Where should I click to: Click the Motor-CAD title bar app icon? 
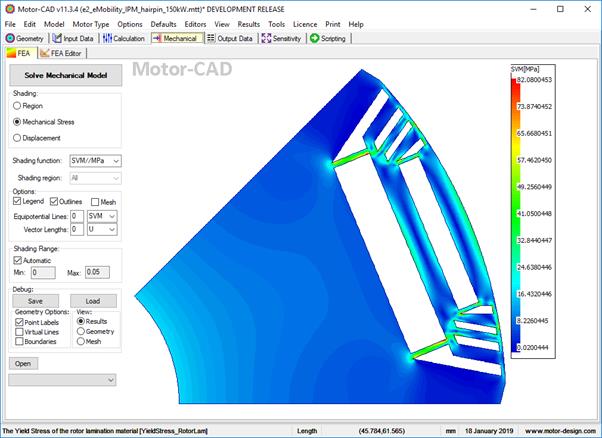[10, 9]
